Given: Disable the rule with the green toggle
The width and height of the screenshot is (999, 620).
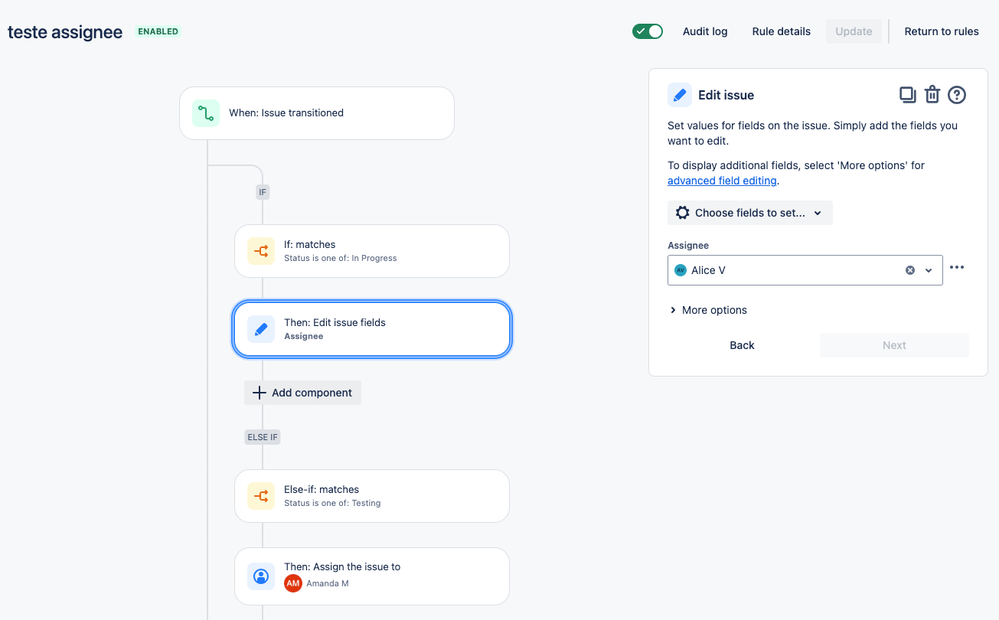Looking at the screenshot, I should [647, 31].
